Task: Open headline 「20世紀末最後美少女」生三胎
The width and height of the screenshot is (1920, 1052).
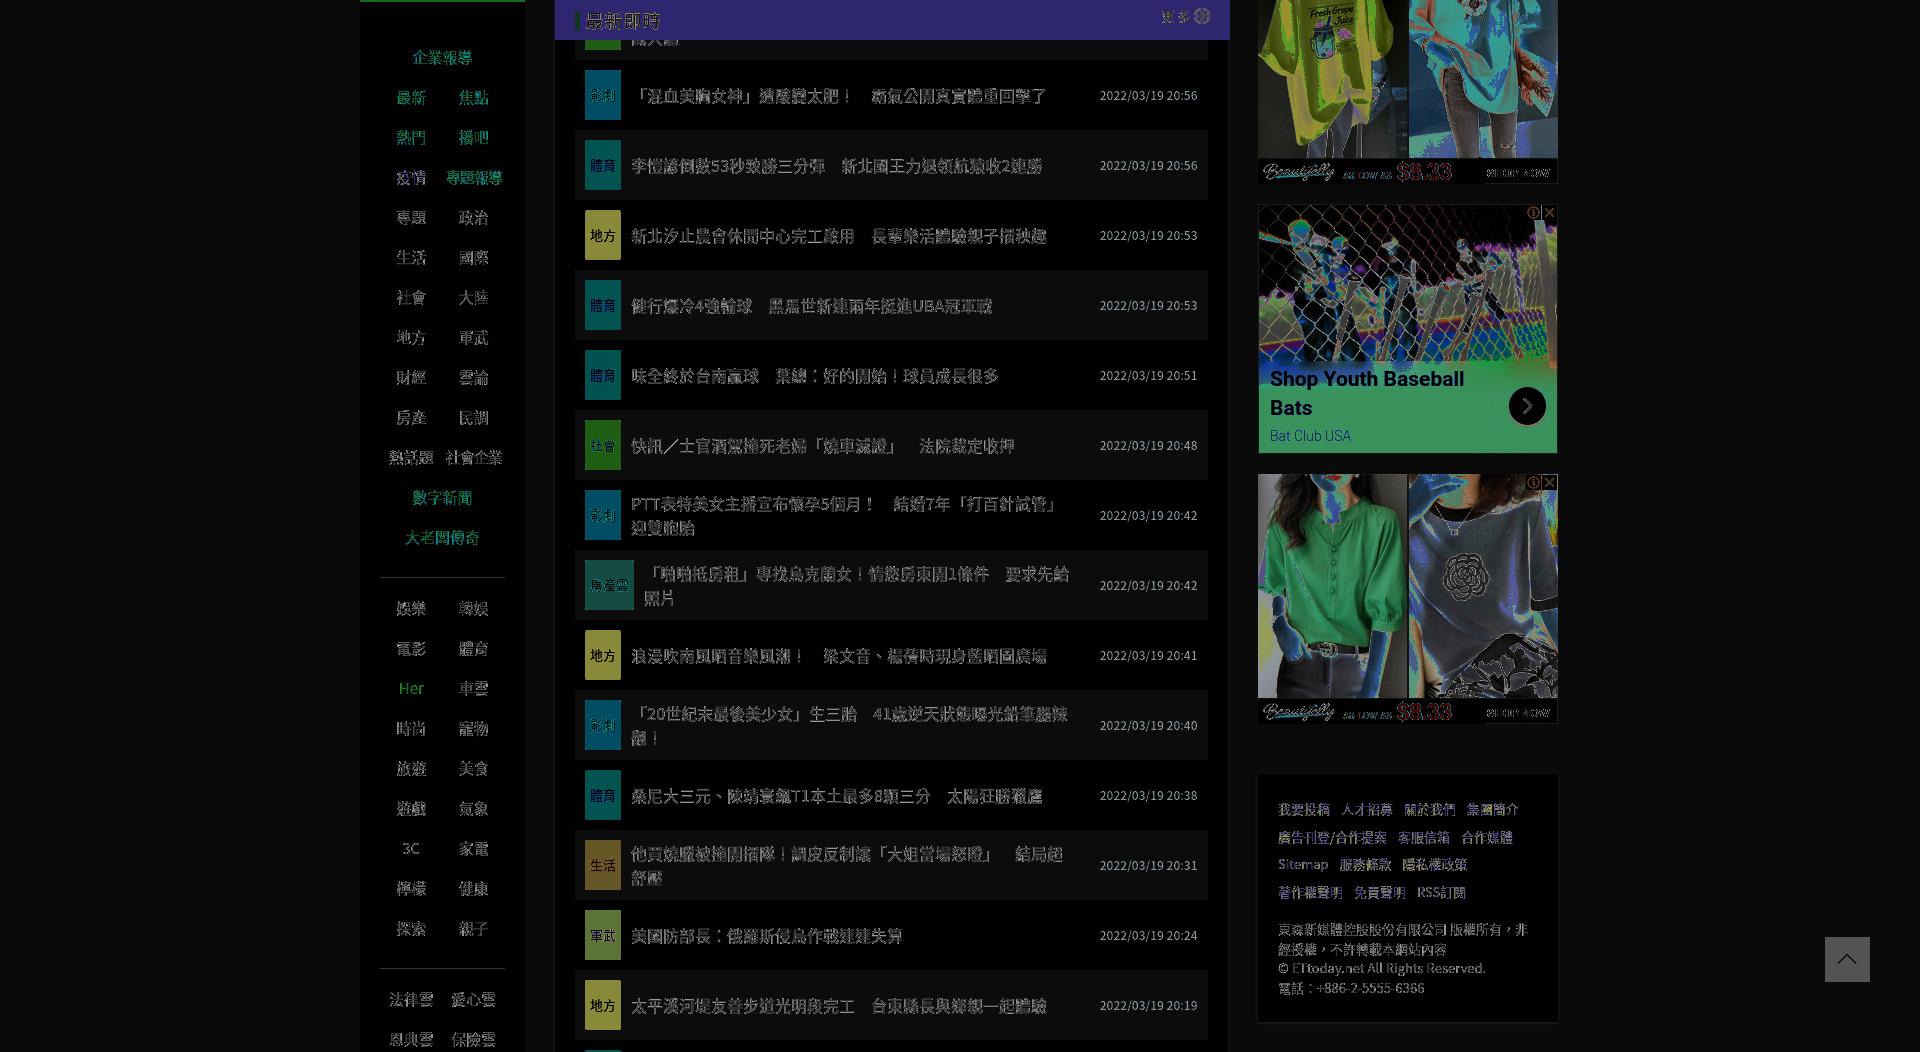Action: (x=849, y=725)
